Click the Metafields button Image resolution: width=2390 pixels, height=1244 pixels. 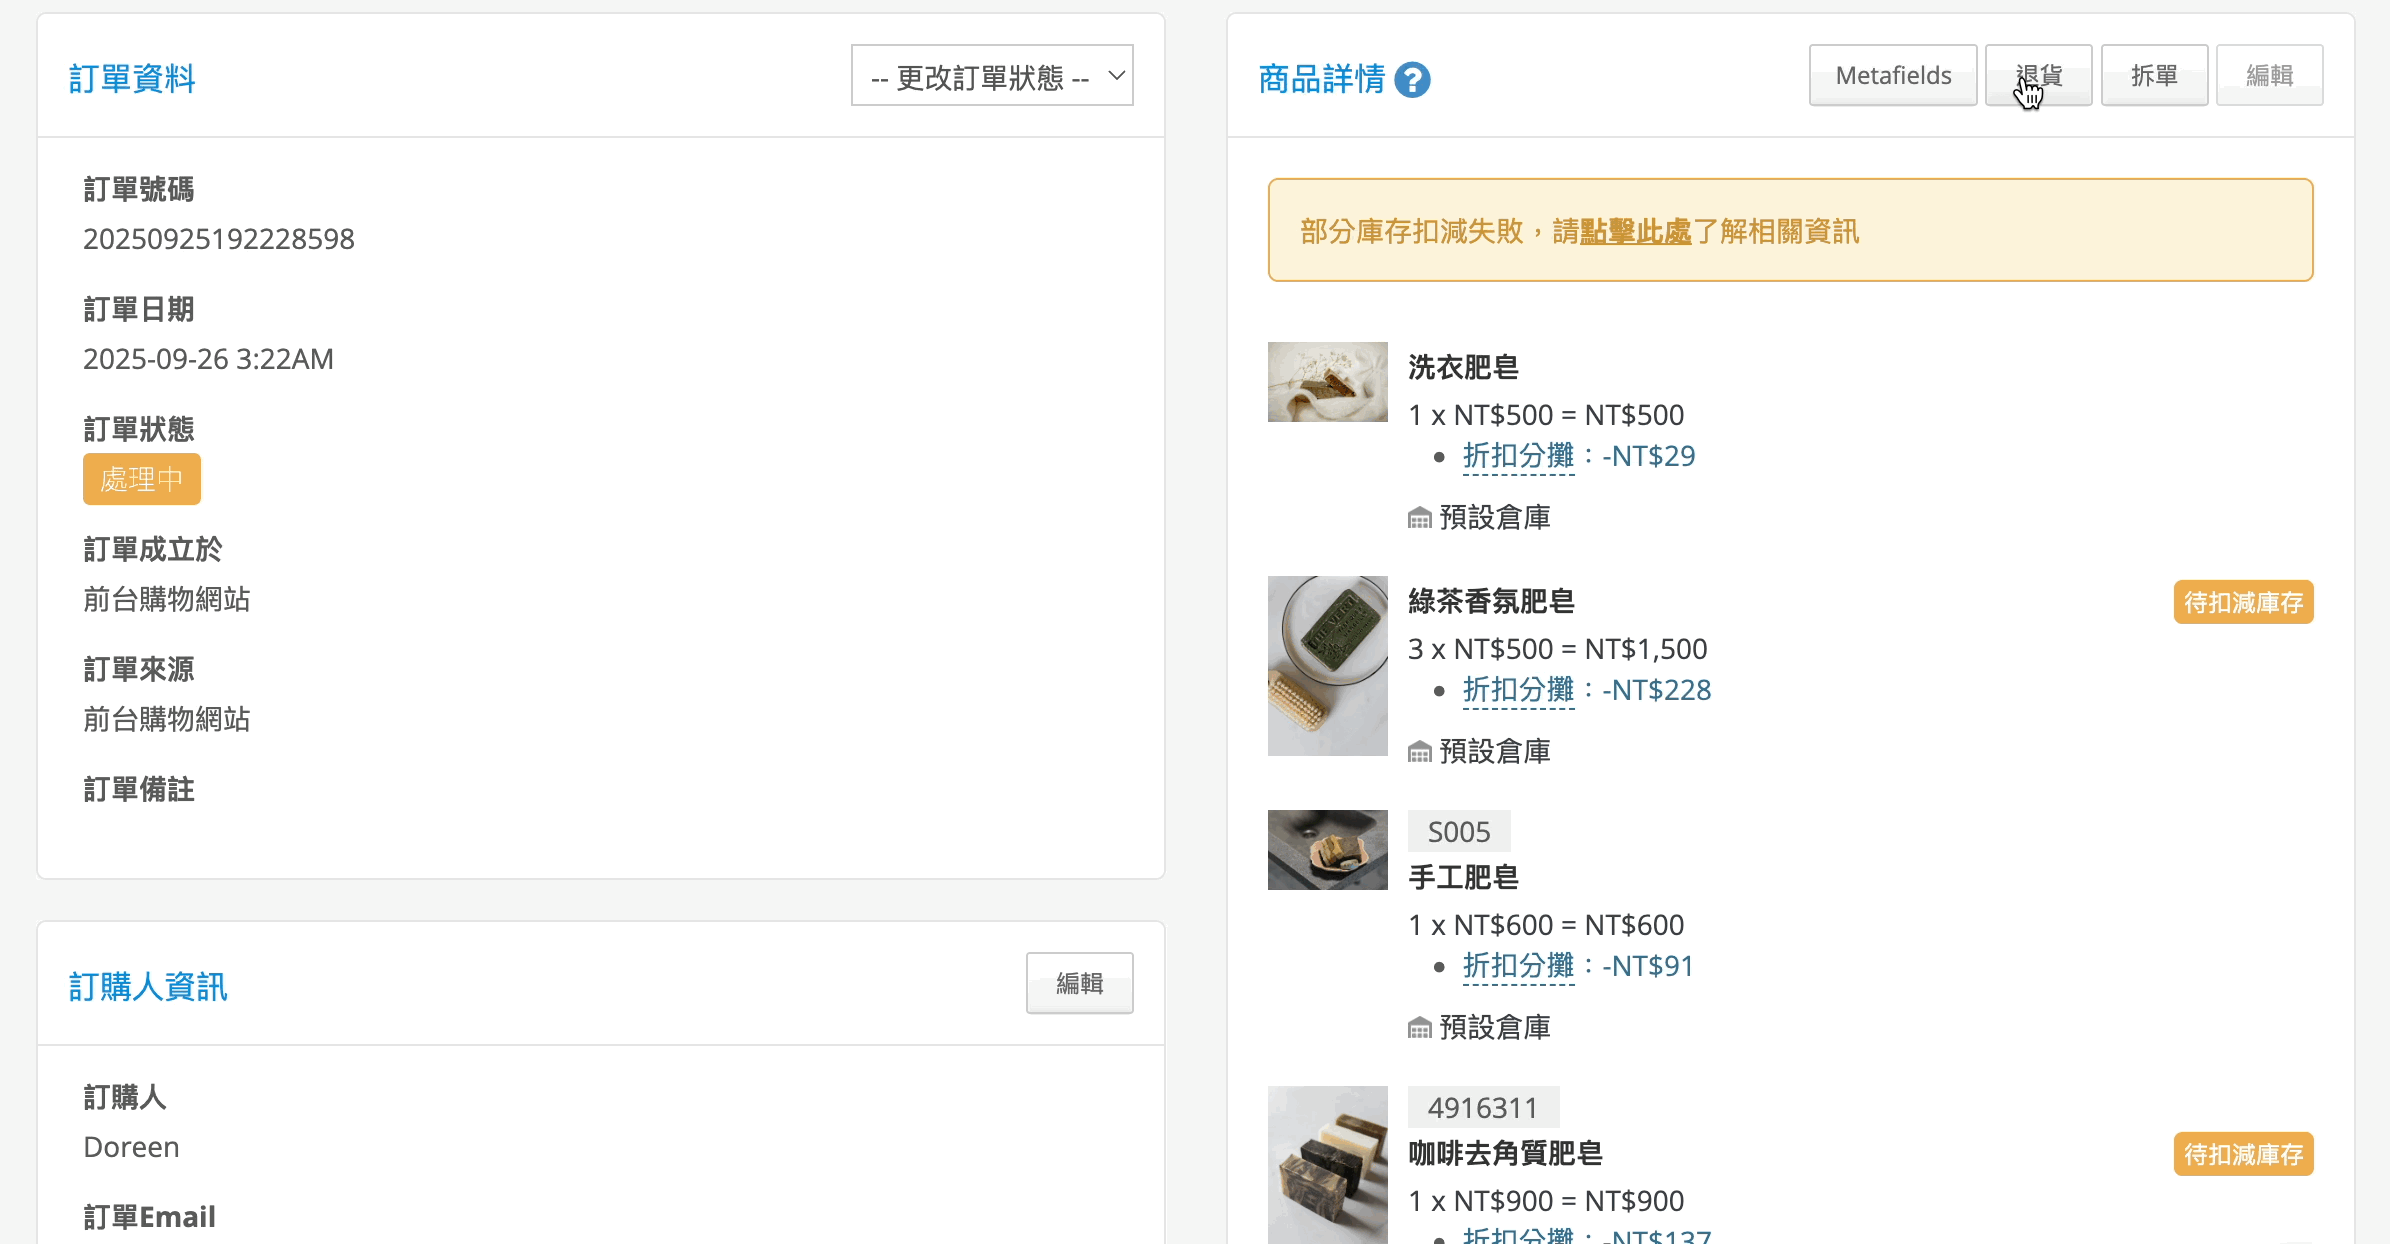pyautogui.click(x=1893, y=76)
